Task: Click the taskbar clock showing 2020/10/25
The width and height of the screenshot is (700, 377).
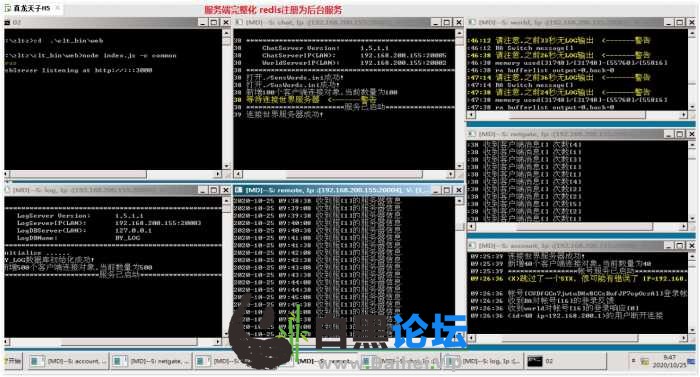Action: [x=669, y=361]
